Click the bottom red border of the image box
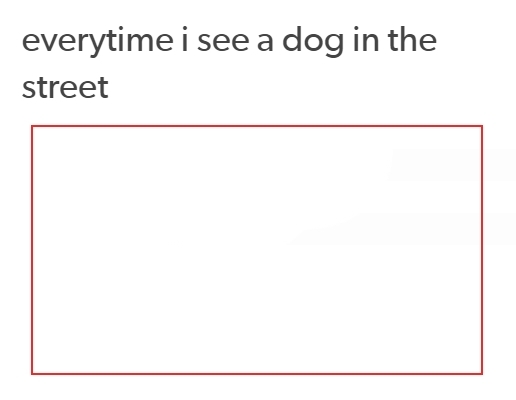This screenshot has height=400, width=516. (x=257, y=374)
